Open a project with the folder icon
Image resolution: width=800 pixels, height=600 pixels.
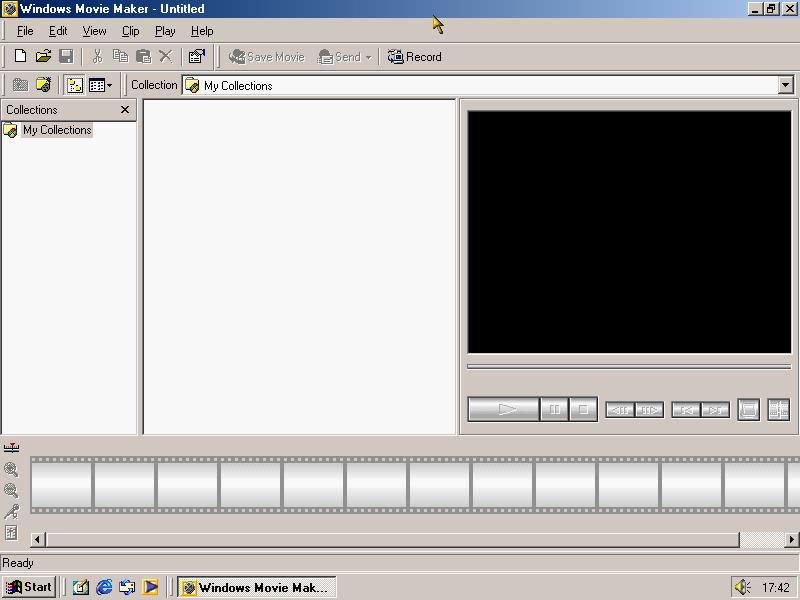43,57
